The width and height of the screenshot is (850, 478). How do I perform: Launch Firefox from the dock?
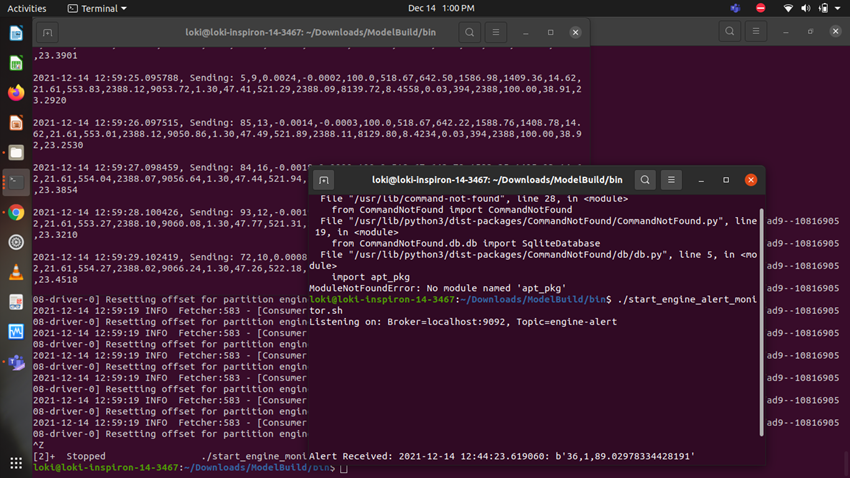[x=16, y=93]
